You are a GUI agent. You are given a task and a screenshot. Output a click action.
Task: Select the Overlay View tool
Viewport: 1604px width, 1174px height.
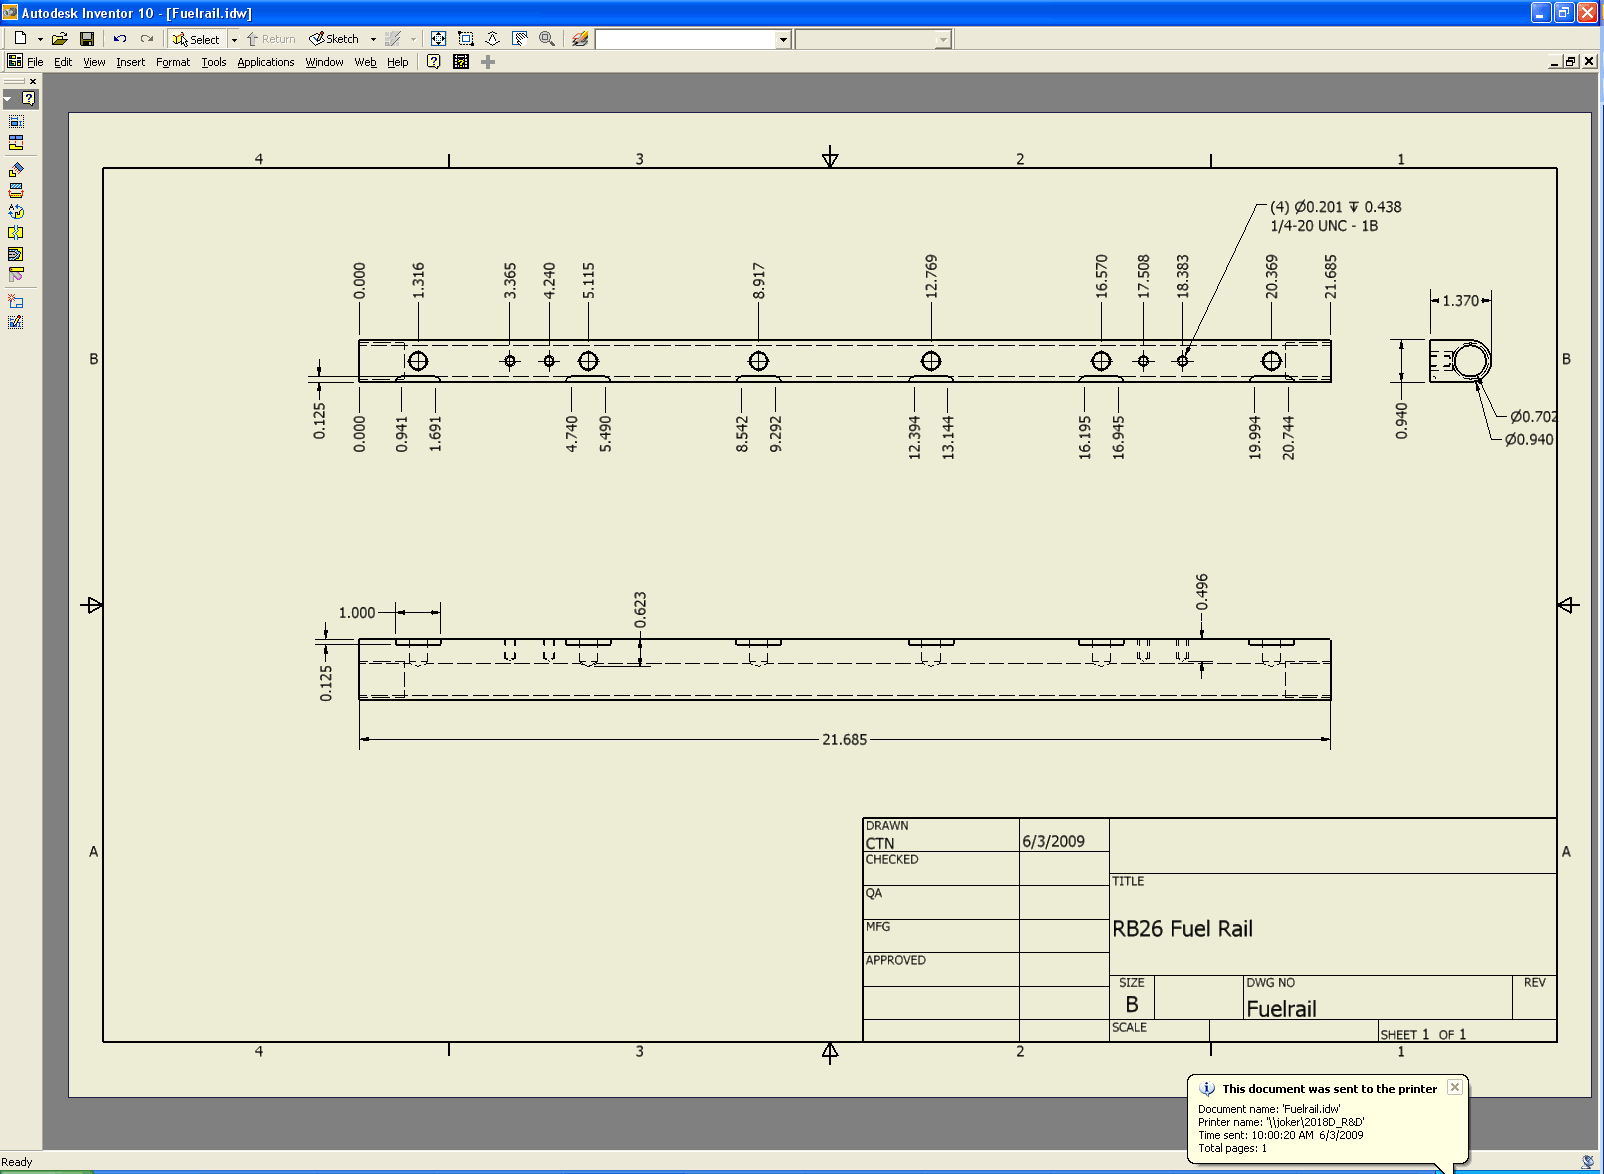(16, 274)
